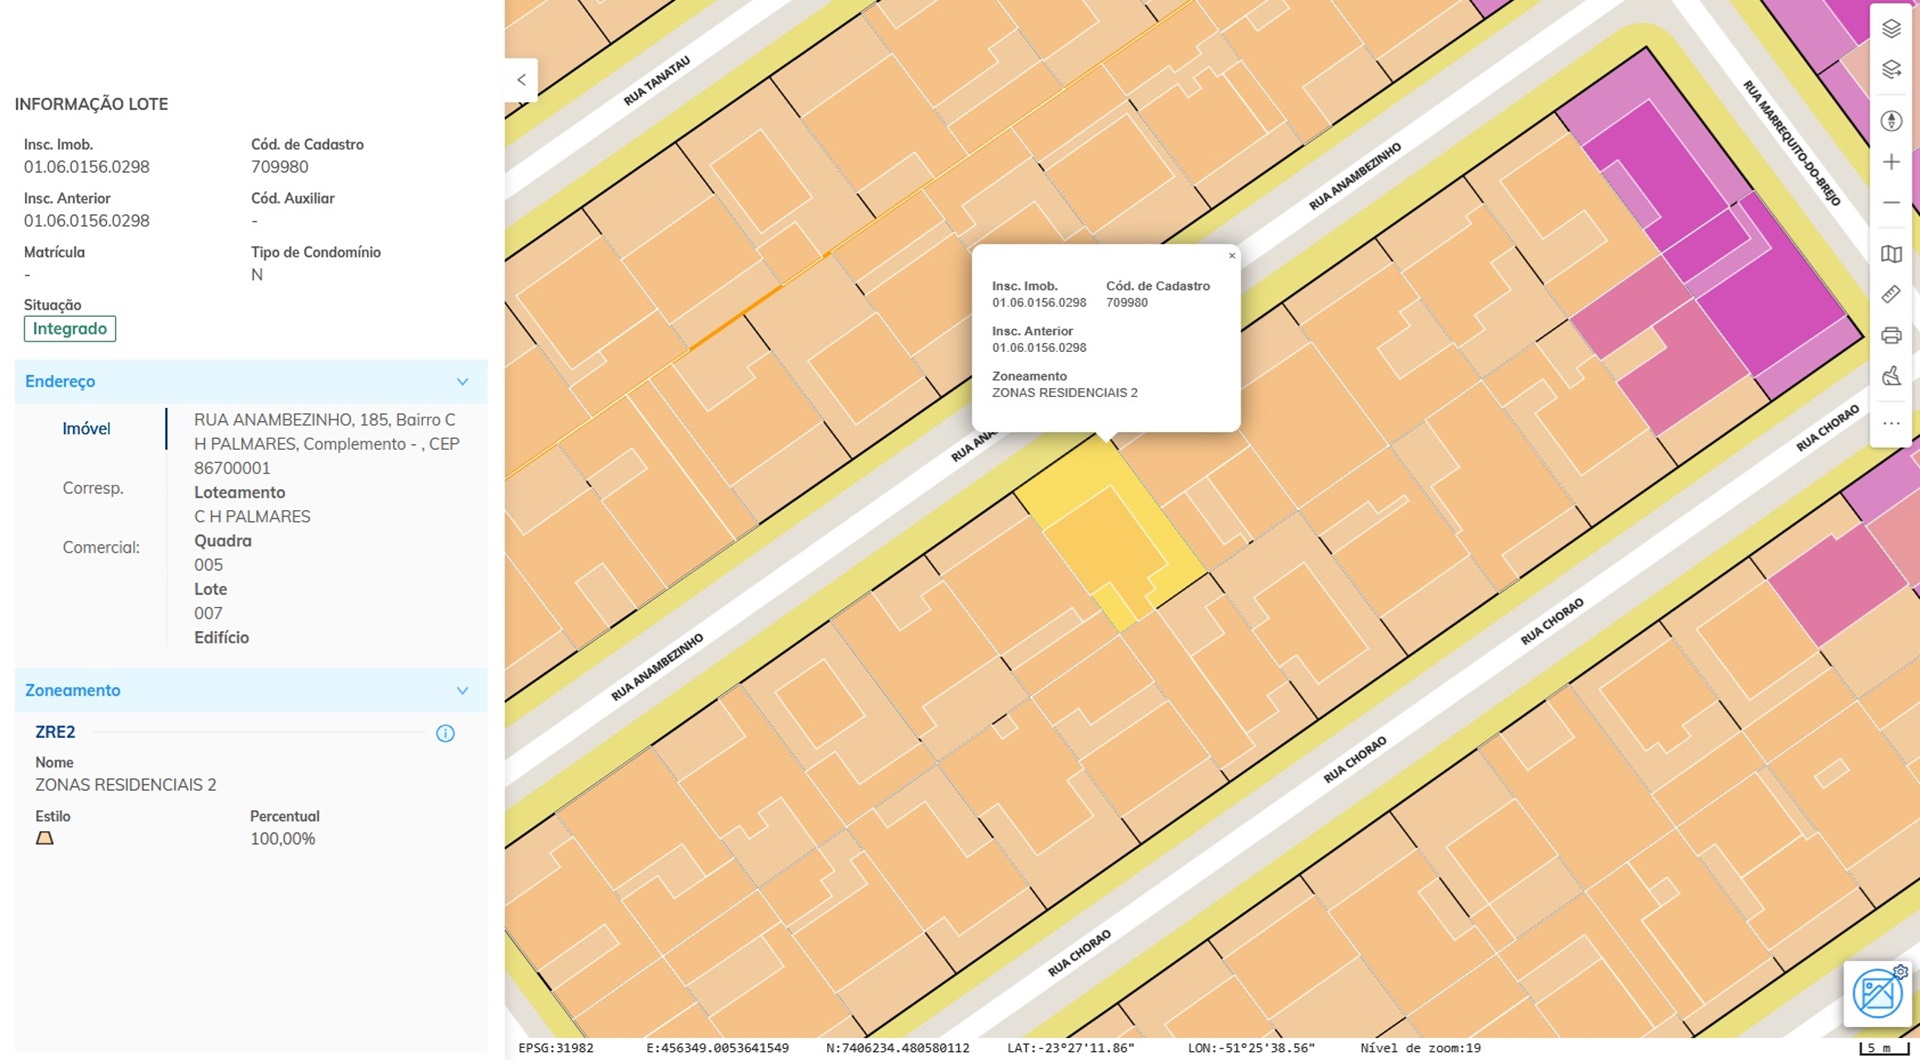The height and width of the screenshot is (1060, 1920).
Task: Click the ZRE2 zoning style swatch
Action: [44, 839]
